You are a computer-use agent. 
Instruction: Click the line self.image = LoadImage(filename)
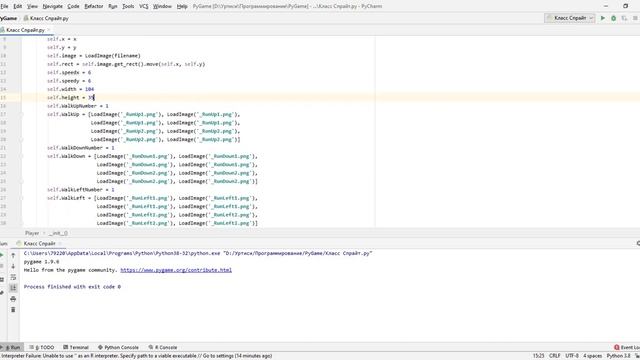pyautogui.click(x=93, y=56)
